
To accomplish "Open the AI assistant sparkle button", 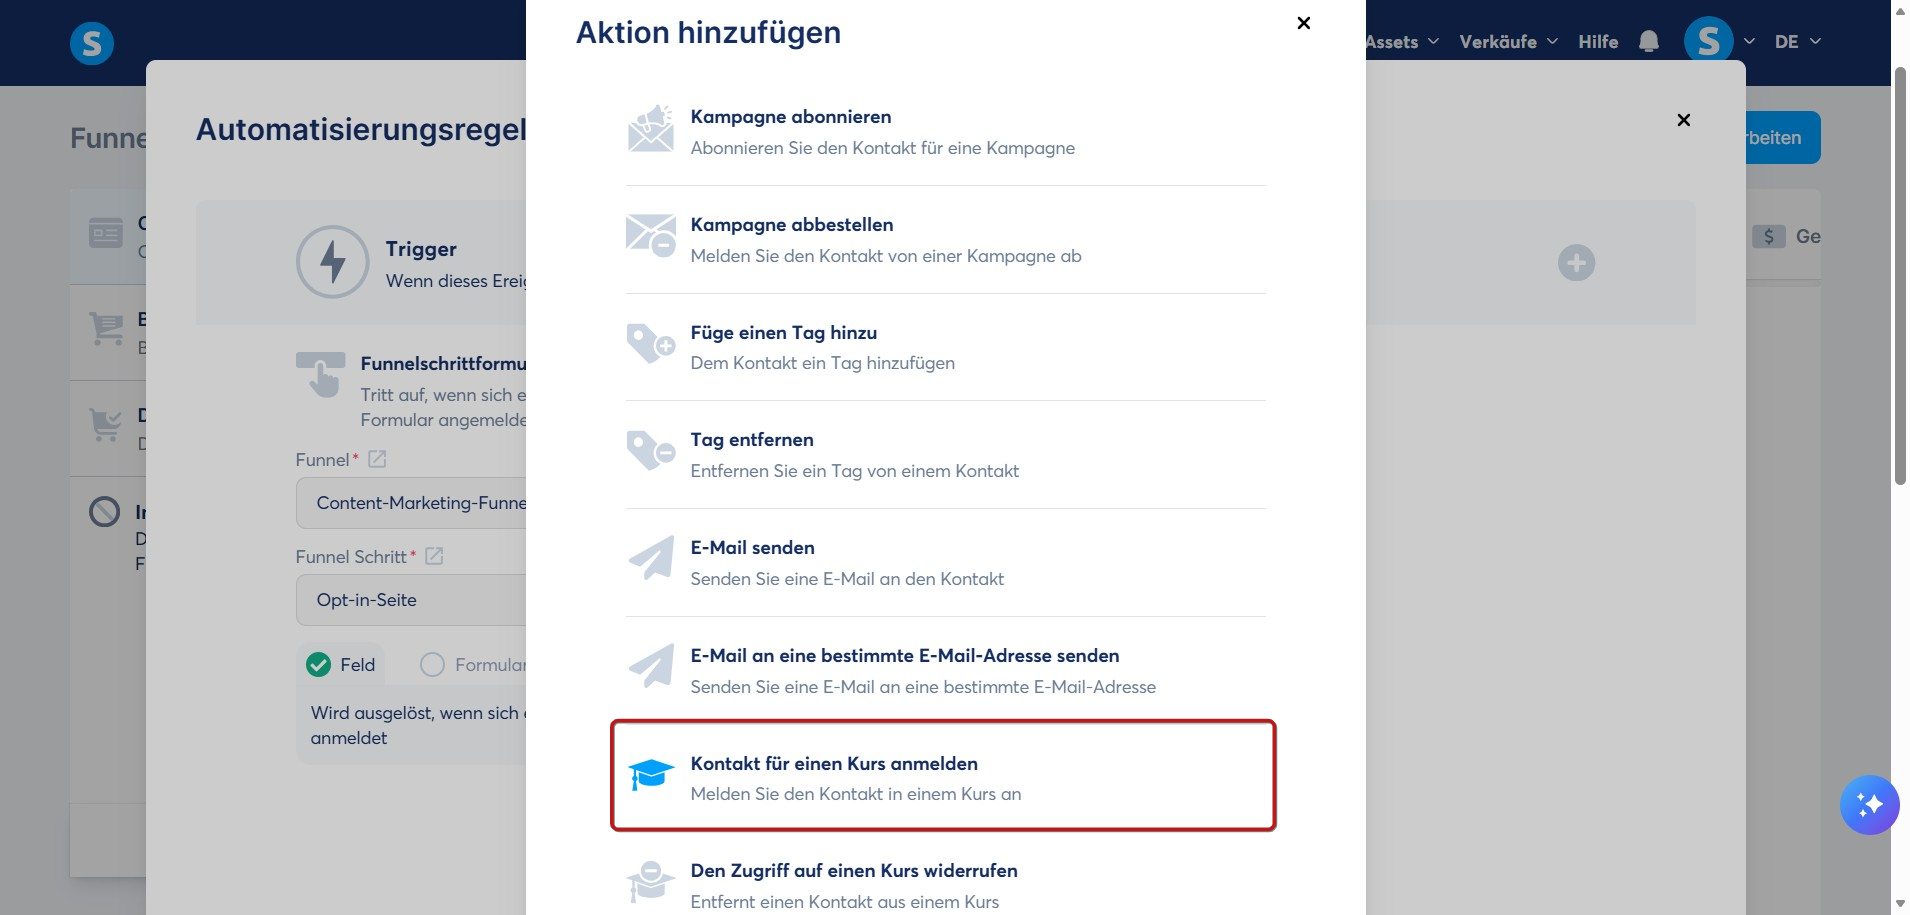I will (x=1869, y=805).
